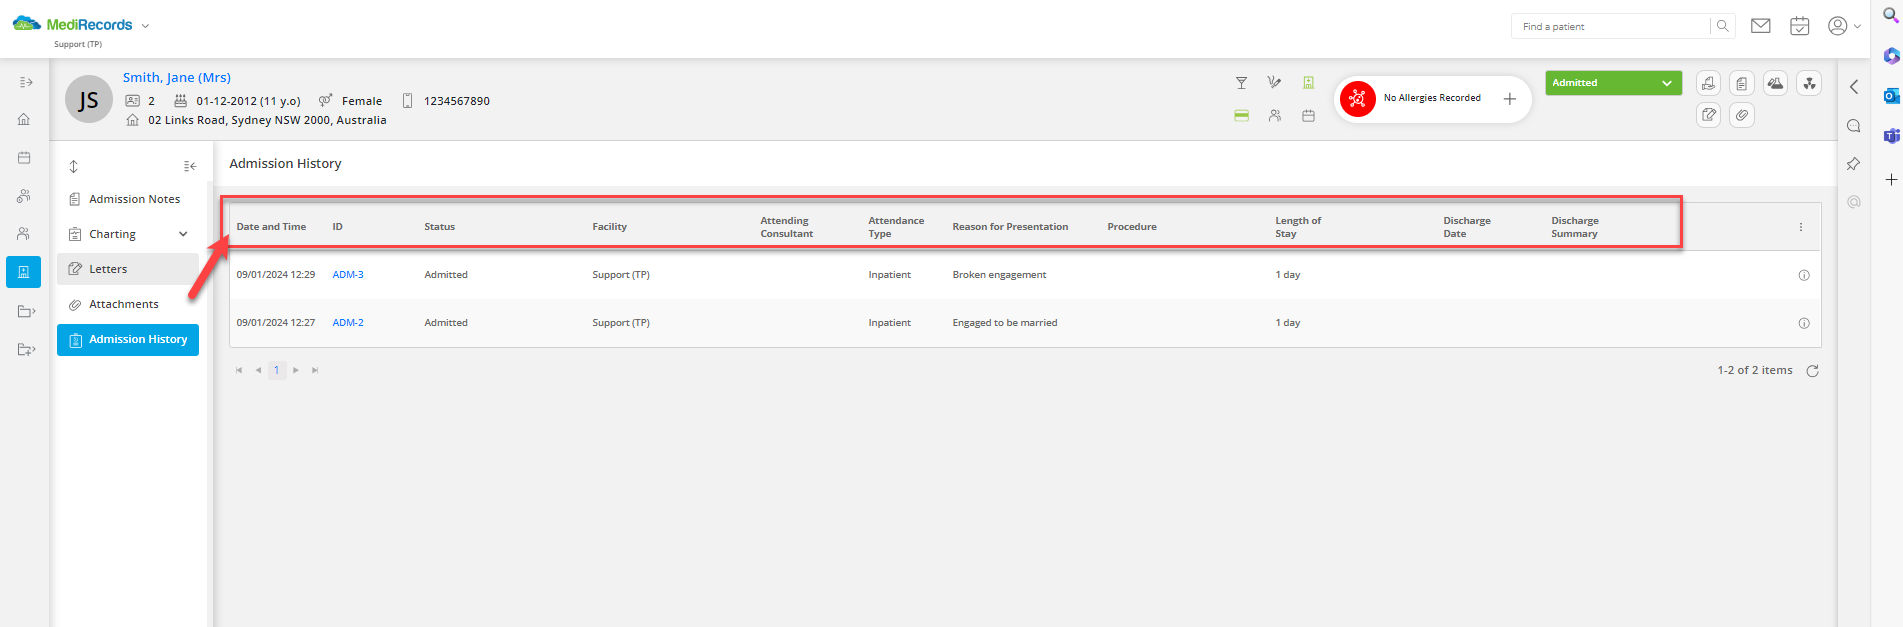Screen dimensions: 1903x627
Task: Open the MediRecords practice dropdown arrow
Action: click(145, 26)
